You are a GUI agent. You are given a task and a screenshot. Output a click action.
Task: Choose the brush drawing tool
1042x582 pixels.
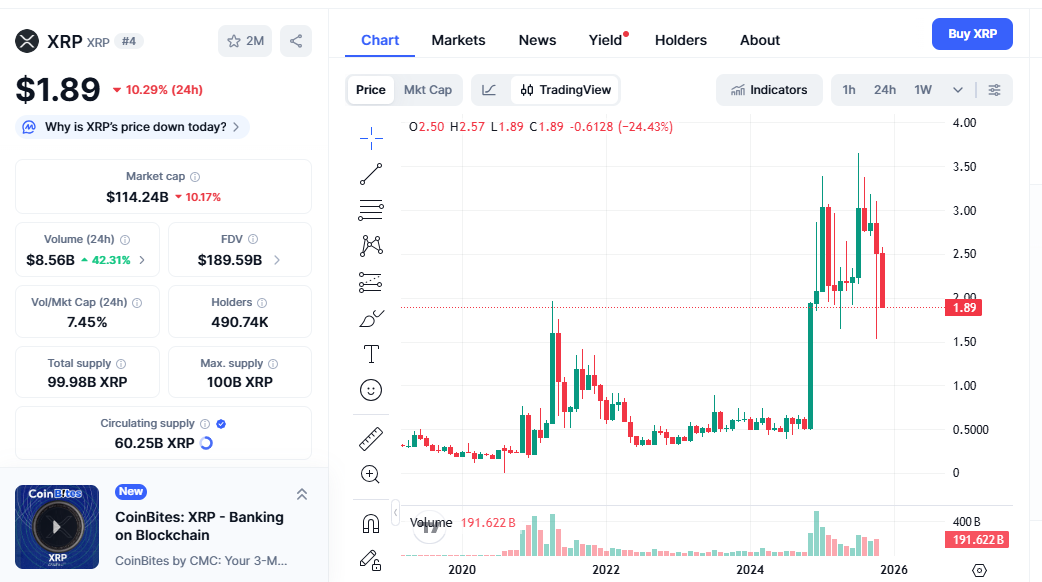pos(371,319)
